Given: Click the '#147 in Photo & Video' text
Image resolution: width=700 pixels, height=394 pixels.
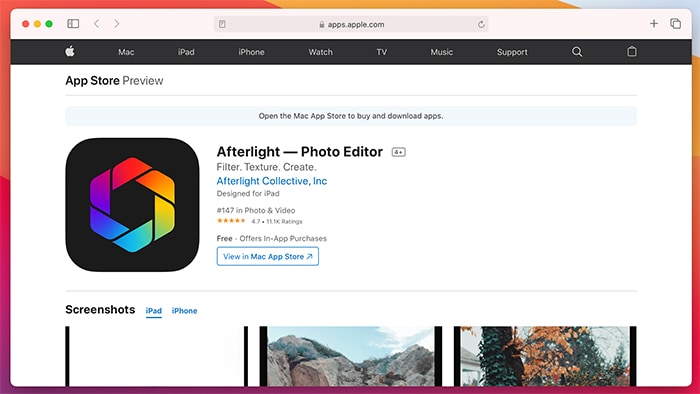Looking at the screenshot, I should 256,210.
